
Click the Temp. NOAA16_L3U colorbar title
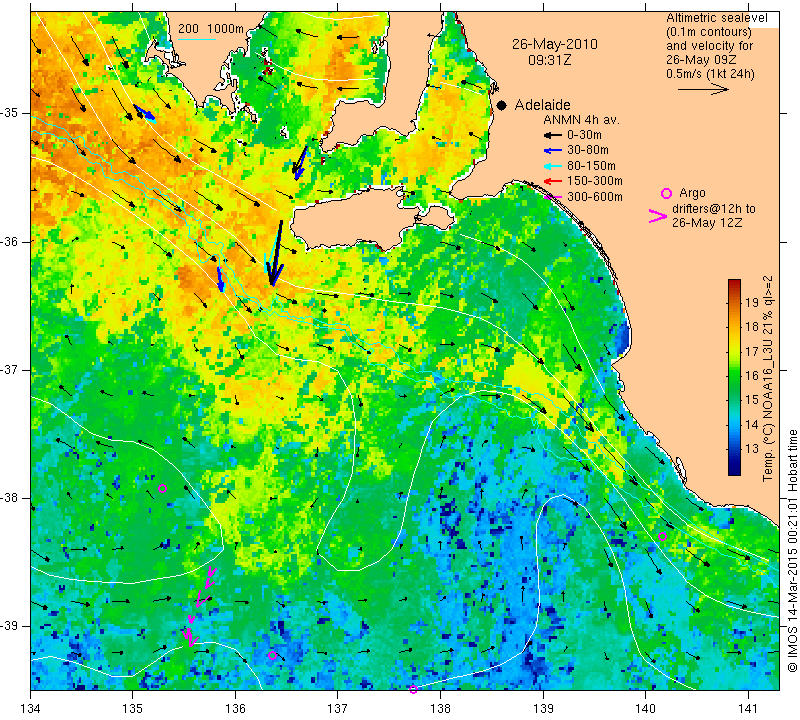768,378
